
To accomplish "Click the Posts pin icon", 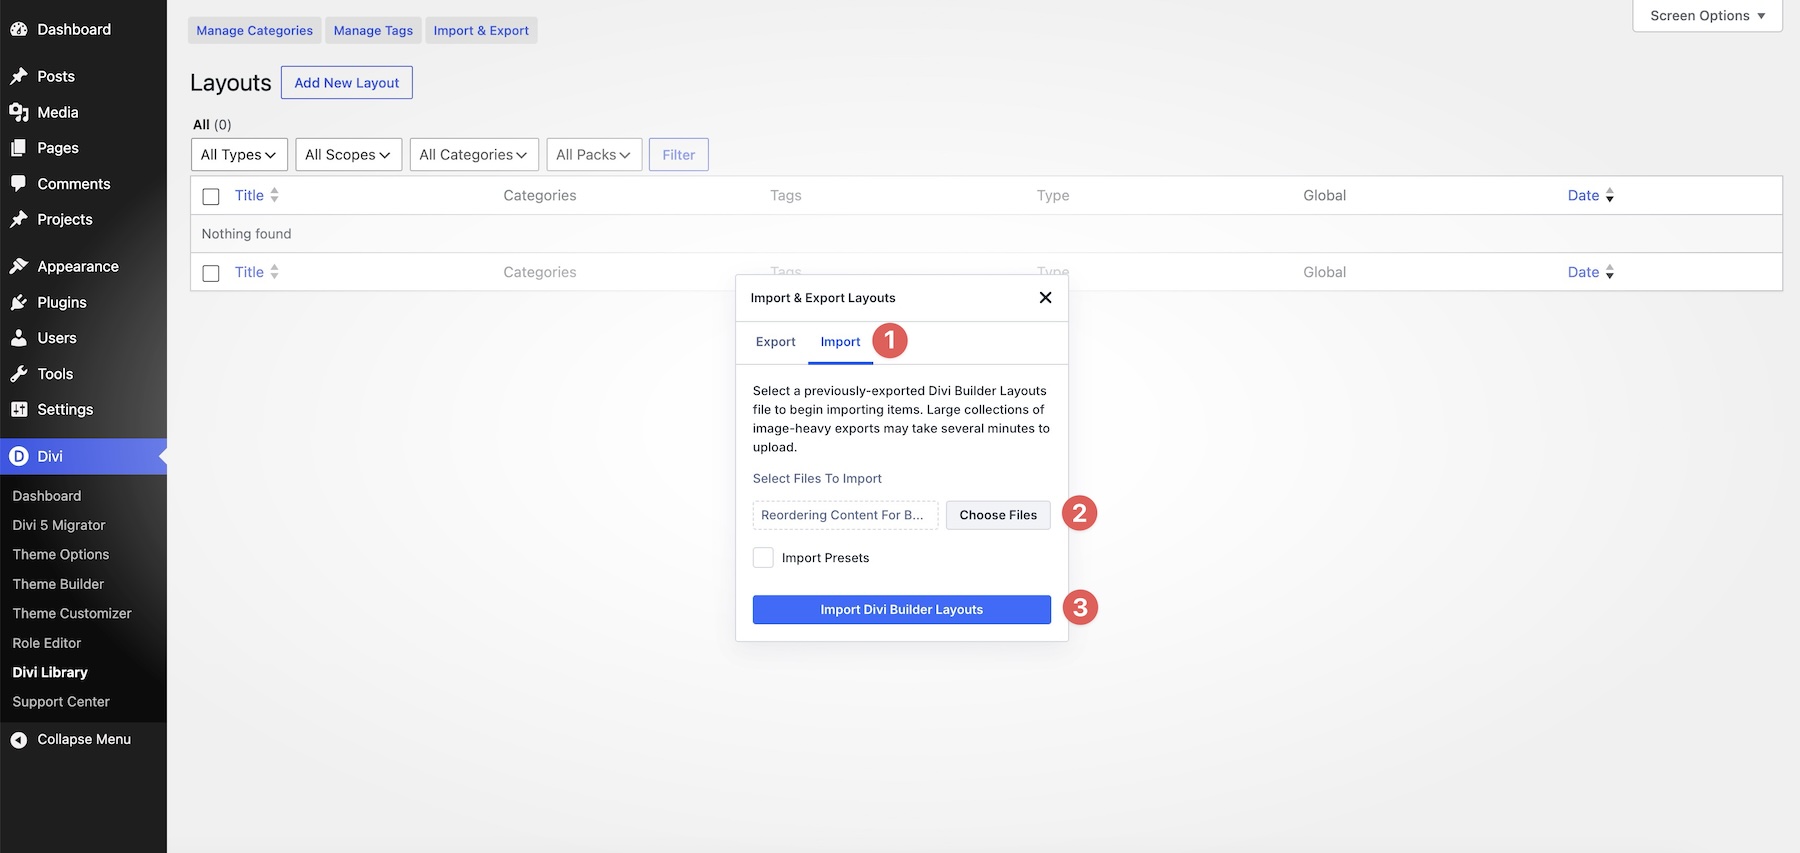I will [19, 76].
